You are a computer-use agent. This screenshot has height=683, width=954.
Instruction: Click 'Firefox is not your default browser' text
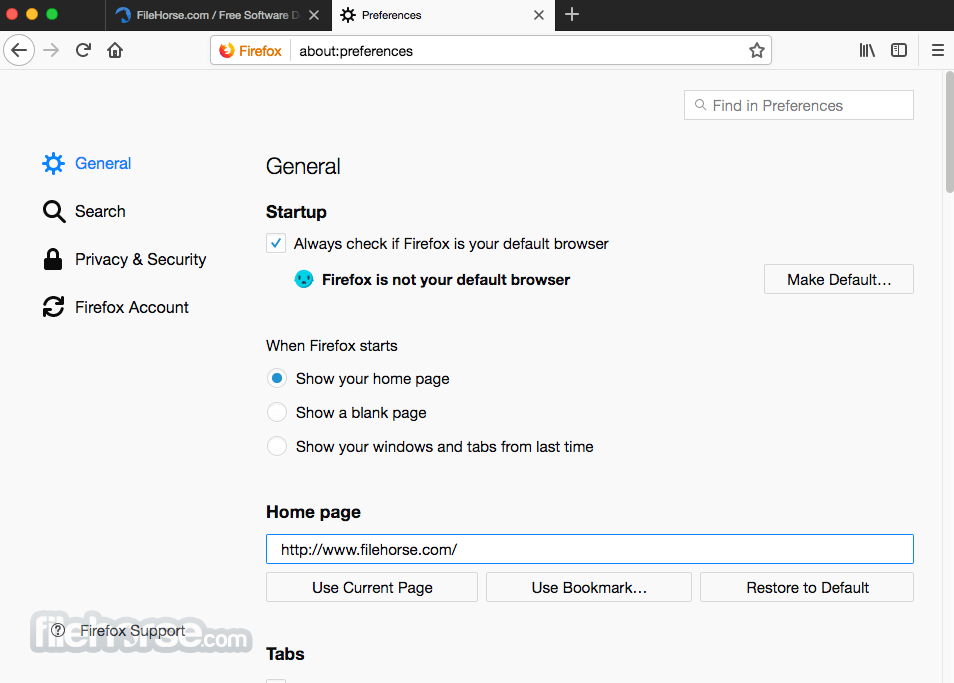point(446,280)
